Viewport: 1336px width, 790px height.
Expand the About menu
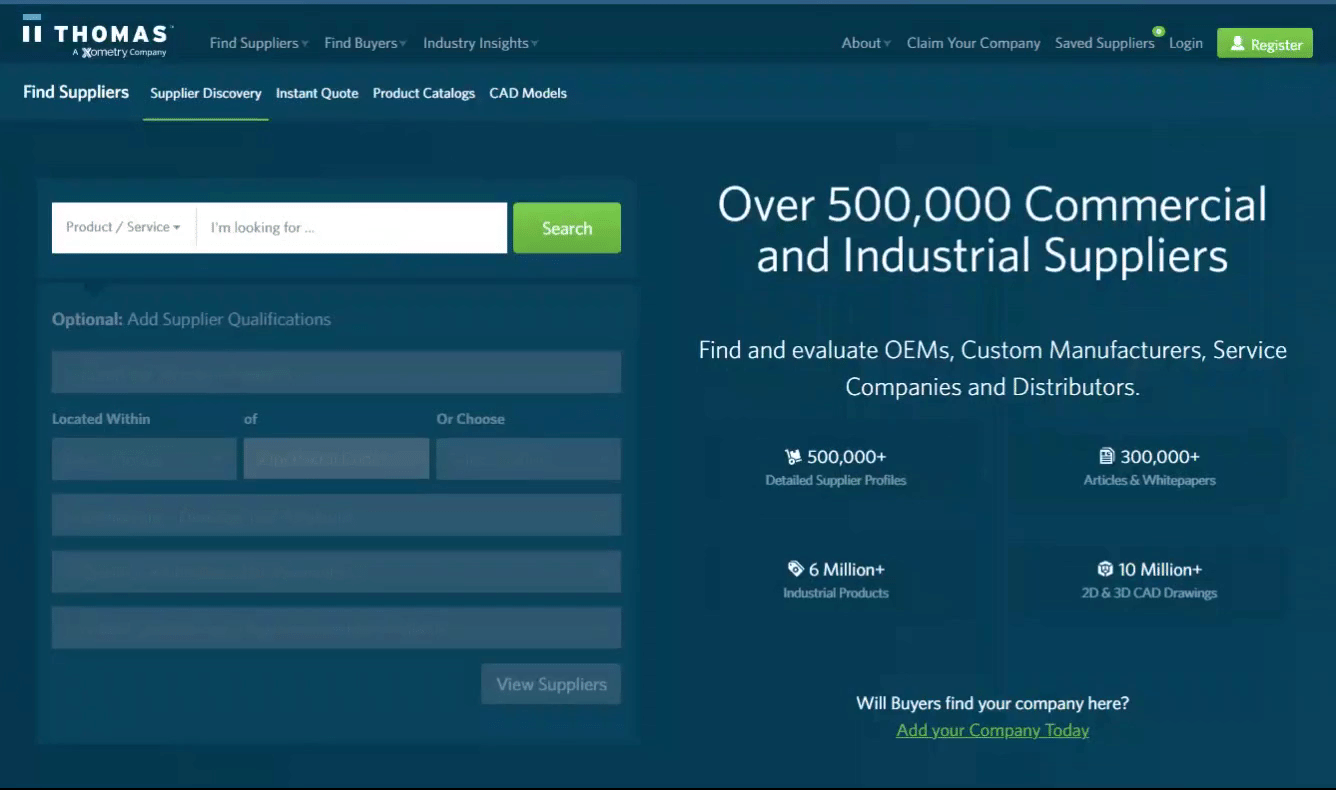866,43
